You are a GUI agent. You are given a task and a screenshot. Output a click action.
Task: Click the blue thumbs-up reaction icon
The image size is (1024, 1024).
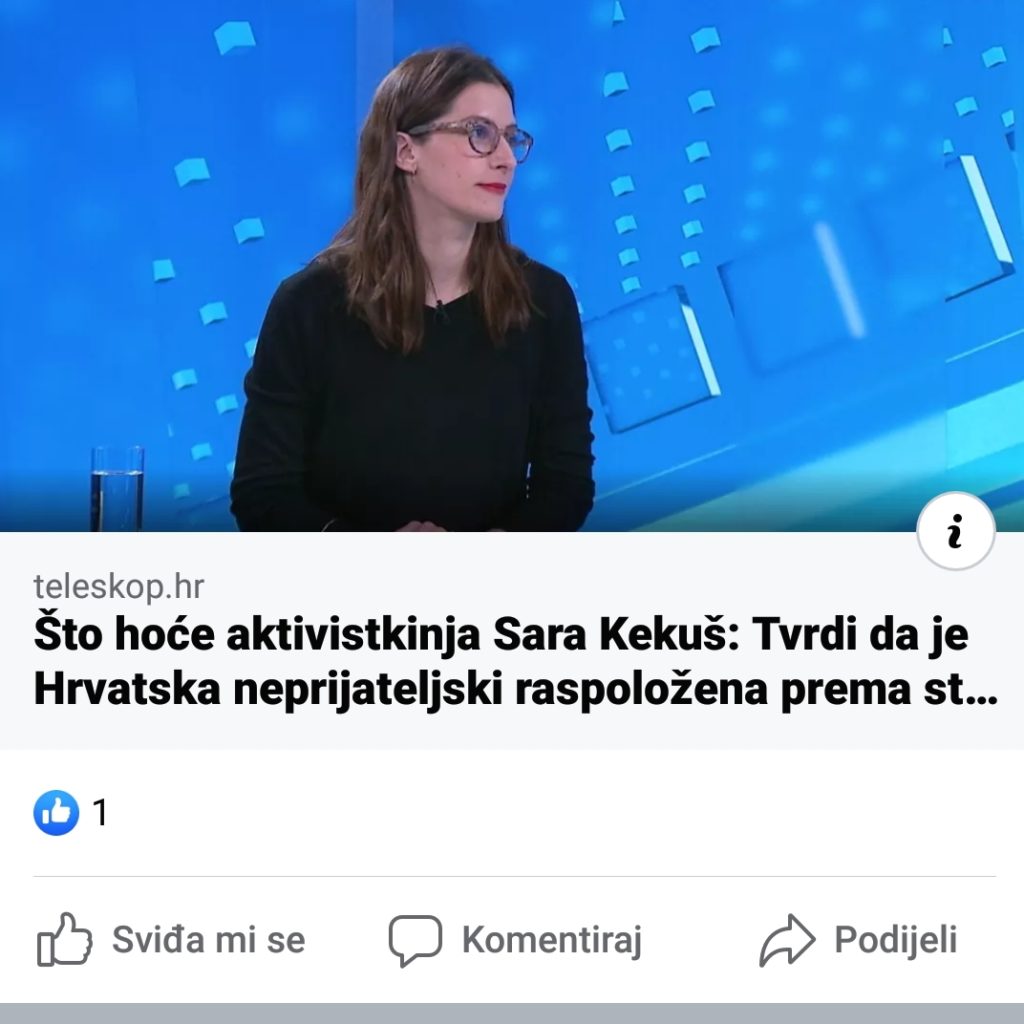pos(56,812)
